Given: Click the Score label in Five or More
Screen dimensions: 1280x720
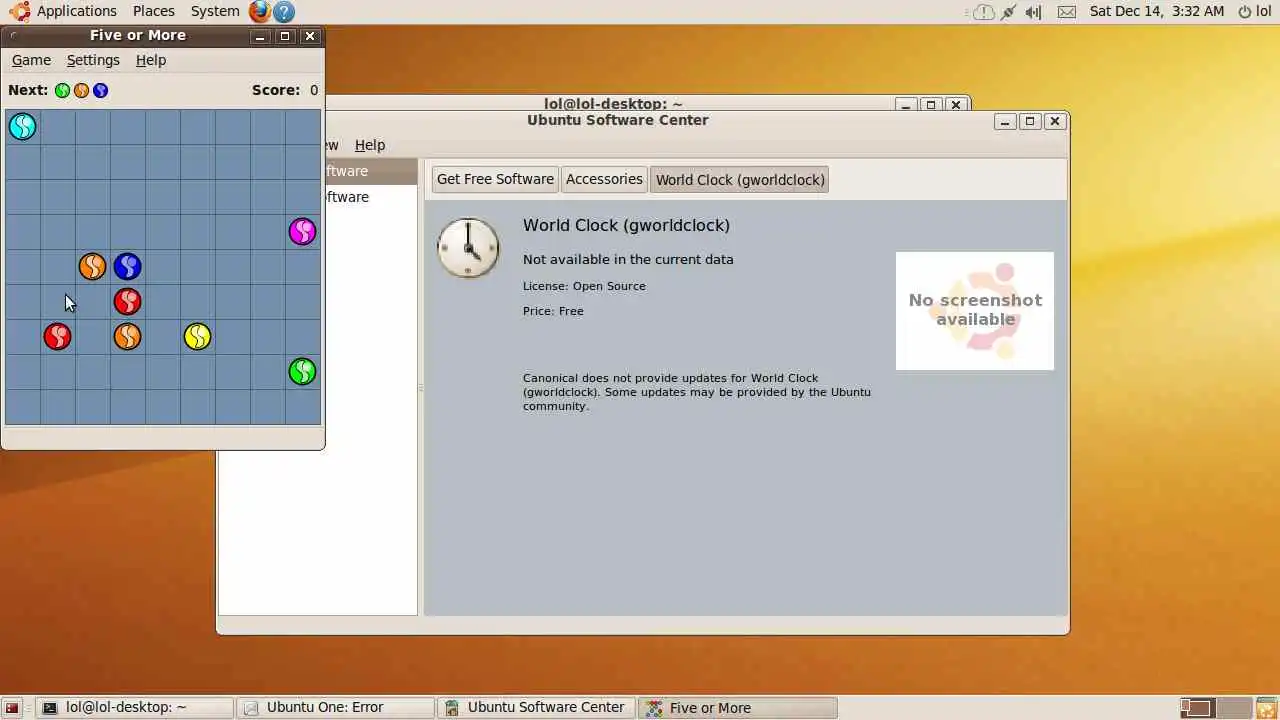Looking at the screenshot, I should pos(276,90).
